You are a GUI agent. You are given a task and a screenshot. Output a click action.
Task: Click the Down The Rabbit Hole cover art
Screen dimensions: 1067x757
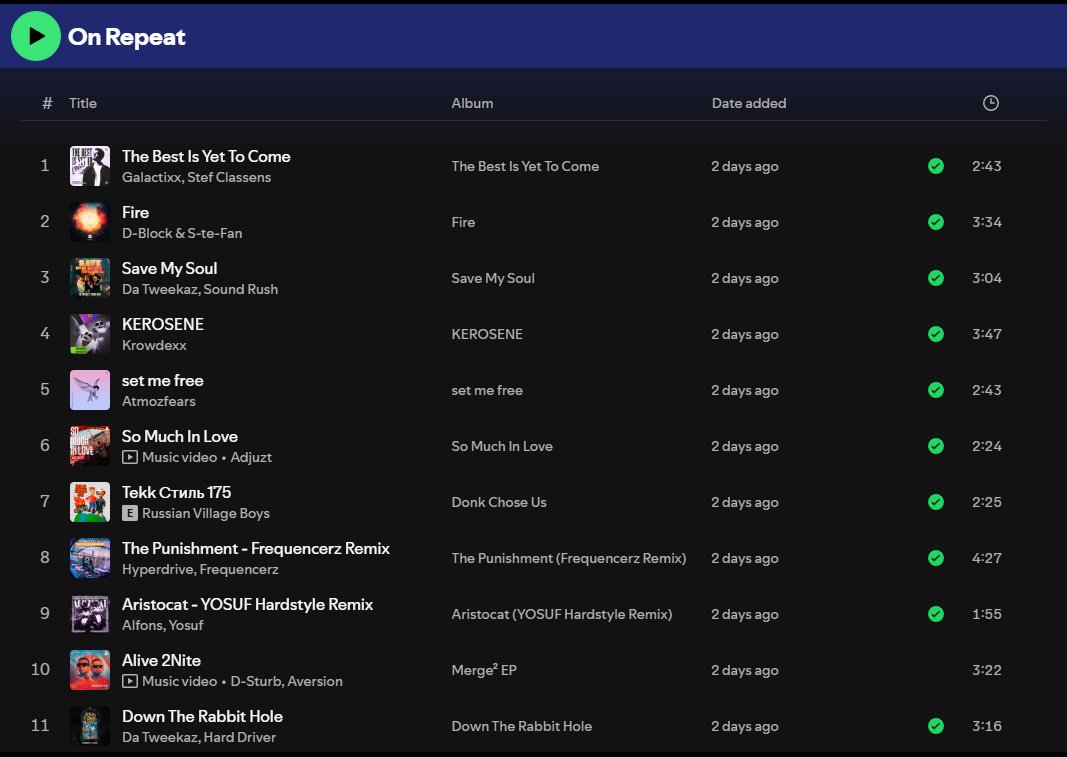[x=90, y=726]
